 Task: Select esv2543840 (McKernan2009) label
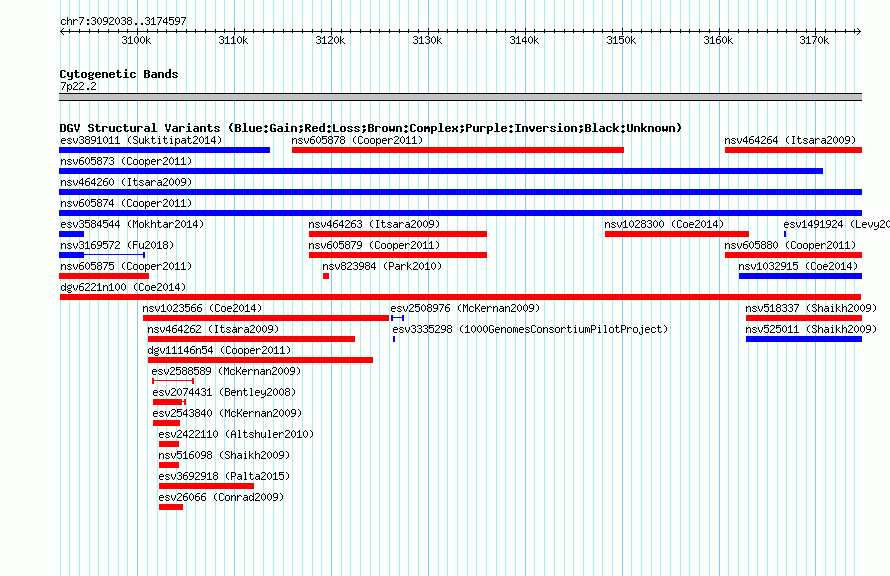pyautogui.click(x=227, y=413)
